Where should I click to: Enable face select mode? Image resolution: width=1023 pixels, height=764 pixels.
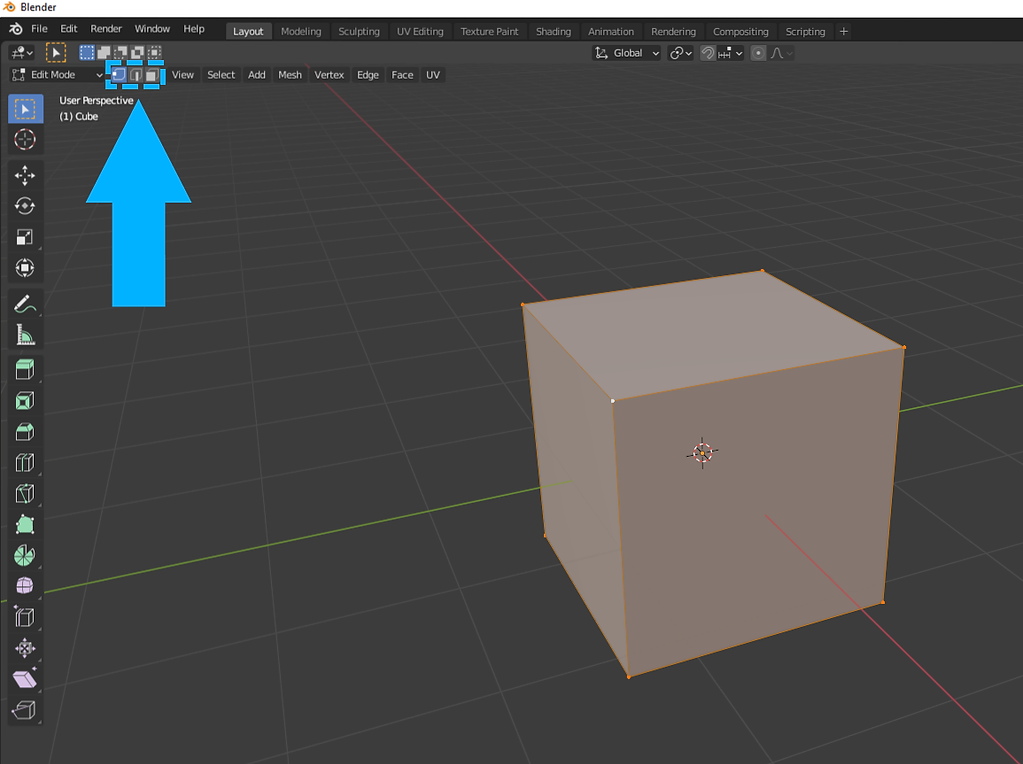(152, 75)
